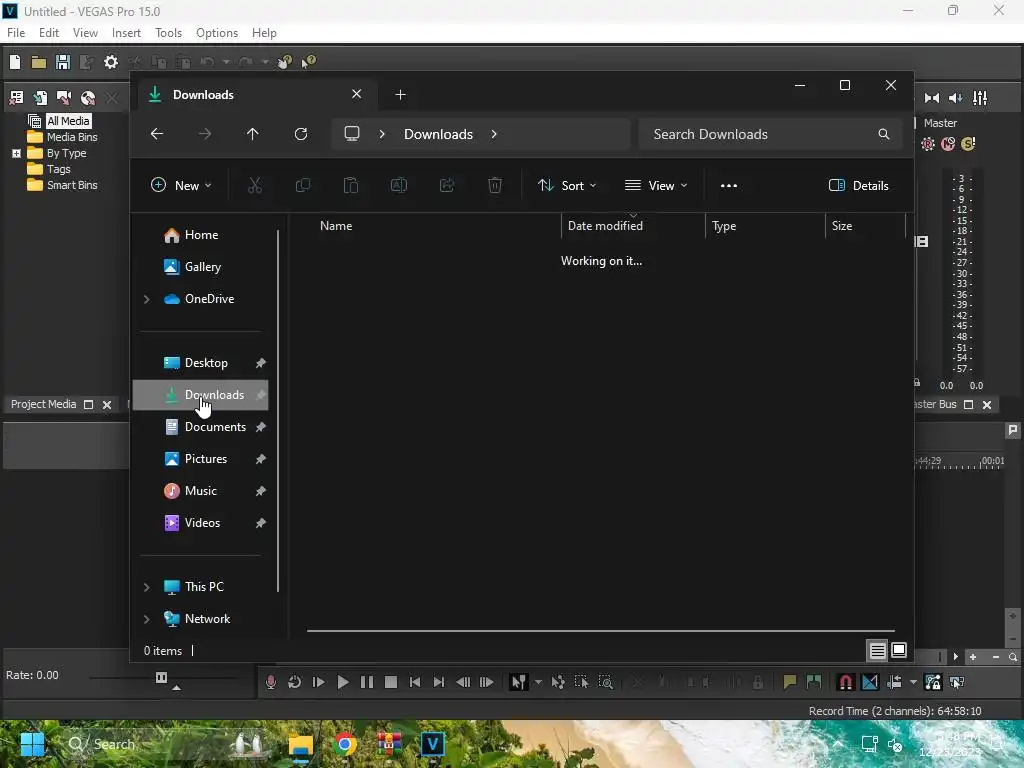The height and width of the screenshot is (768, 1024).
Task: Click the New Project icon in VEGAS toolbar
Action: click(15, 62)
